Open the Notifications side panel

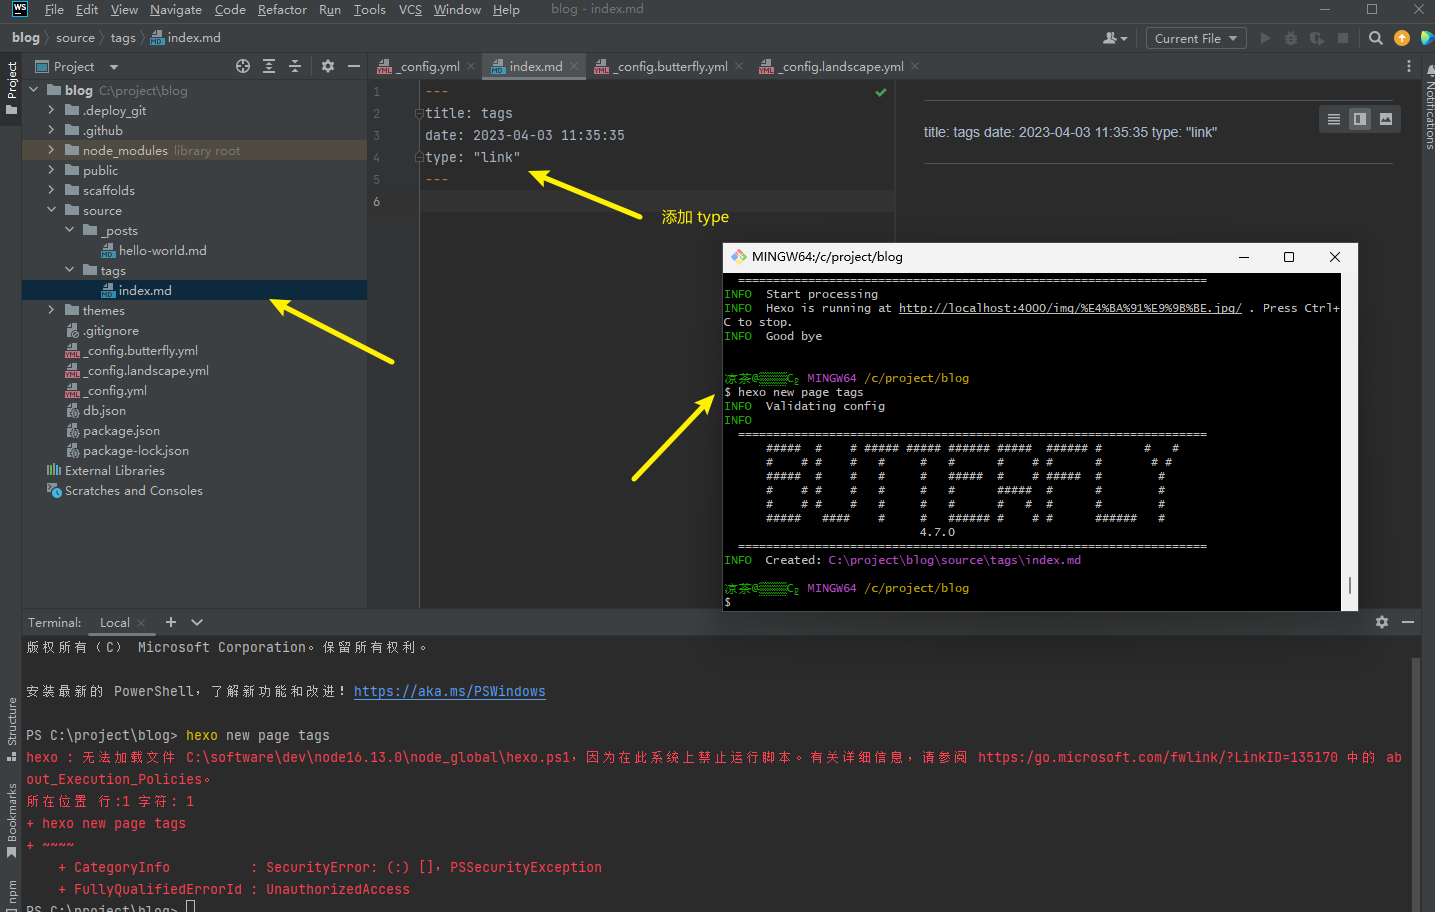[1428, 108]
